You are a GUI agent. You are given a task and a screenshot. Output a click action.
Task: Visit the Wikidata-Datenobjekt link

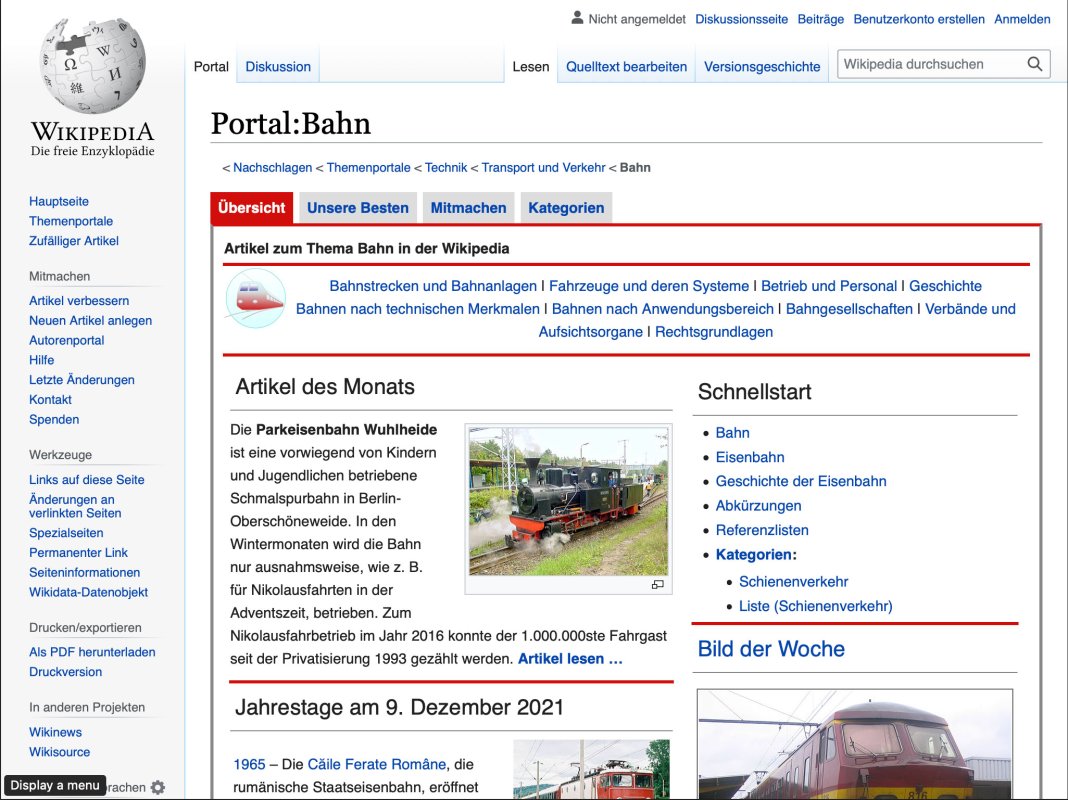(x=90, y=592)
